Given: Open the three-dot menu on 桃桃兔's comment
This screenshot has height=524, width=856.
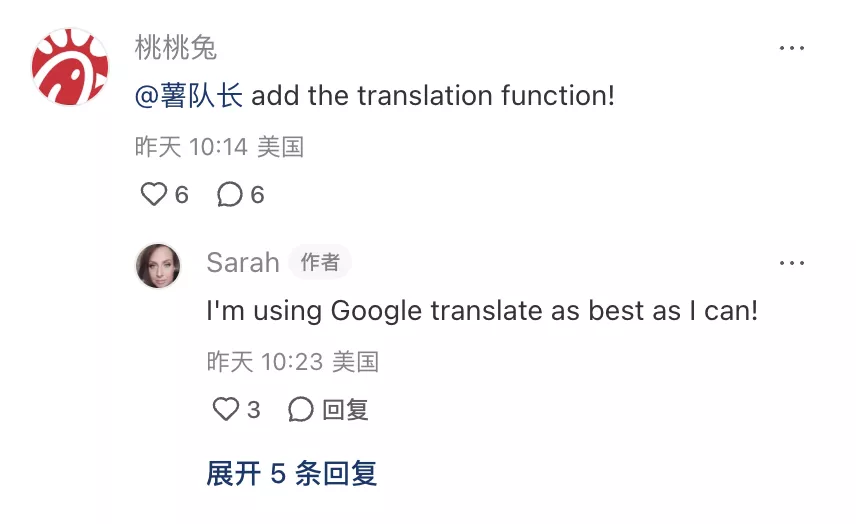Looking at the screenshot, I should pyautogui.click(x=792, y=48).
